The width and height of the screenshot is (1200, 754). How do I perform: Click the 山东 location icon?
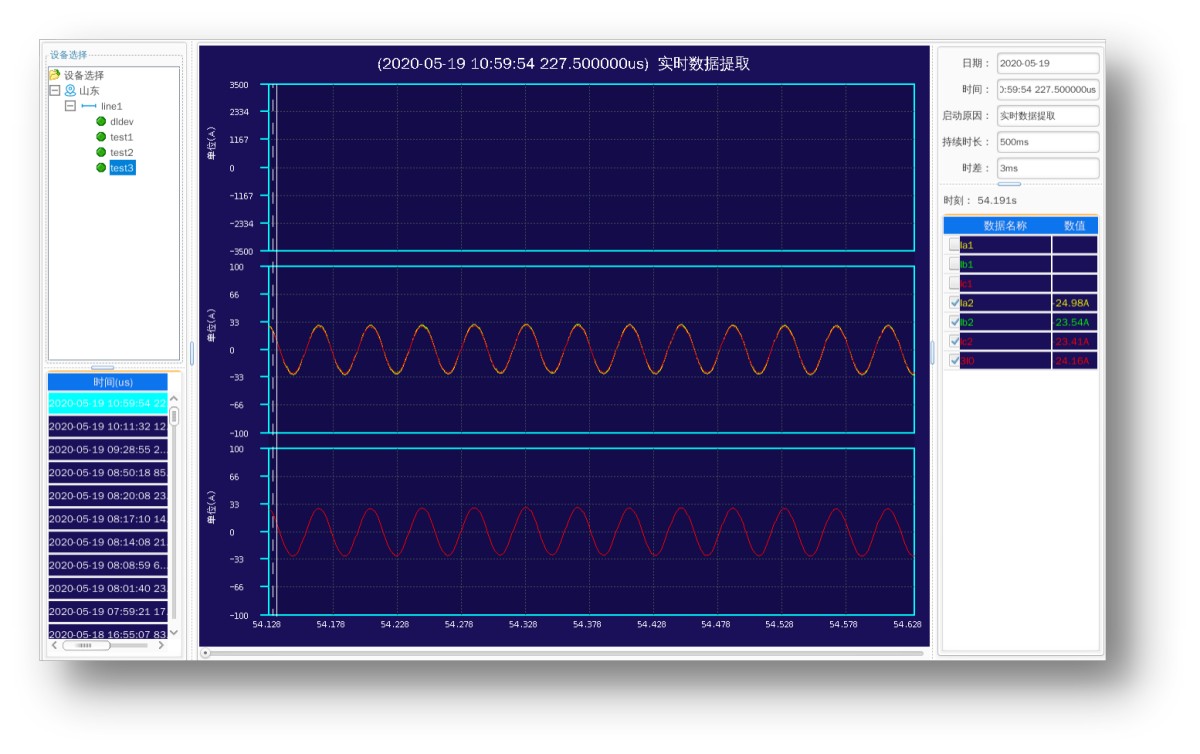coord(70,90)
